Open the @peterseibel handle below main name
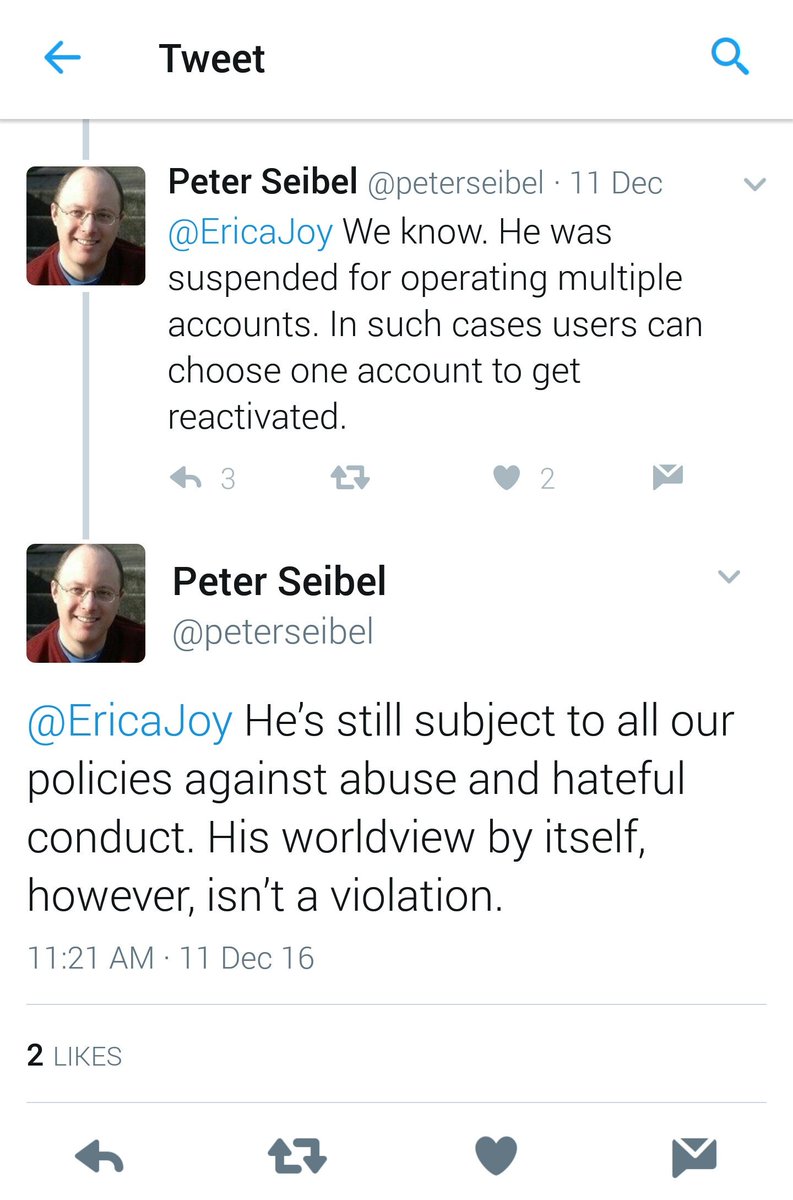Viewport: 793px width, 1200px height. [x=273, y=632]
